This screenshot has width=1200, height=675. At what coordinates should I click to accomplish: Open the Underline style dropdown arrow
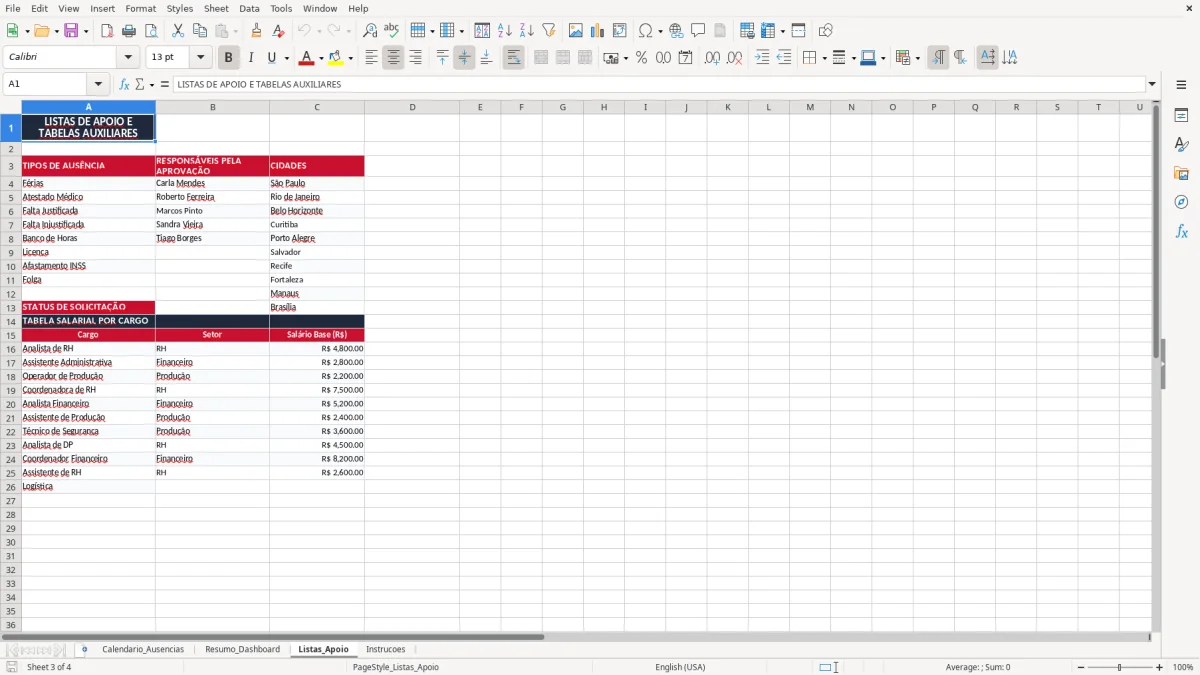tap(286, 58)
